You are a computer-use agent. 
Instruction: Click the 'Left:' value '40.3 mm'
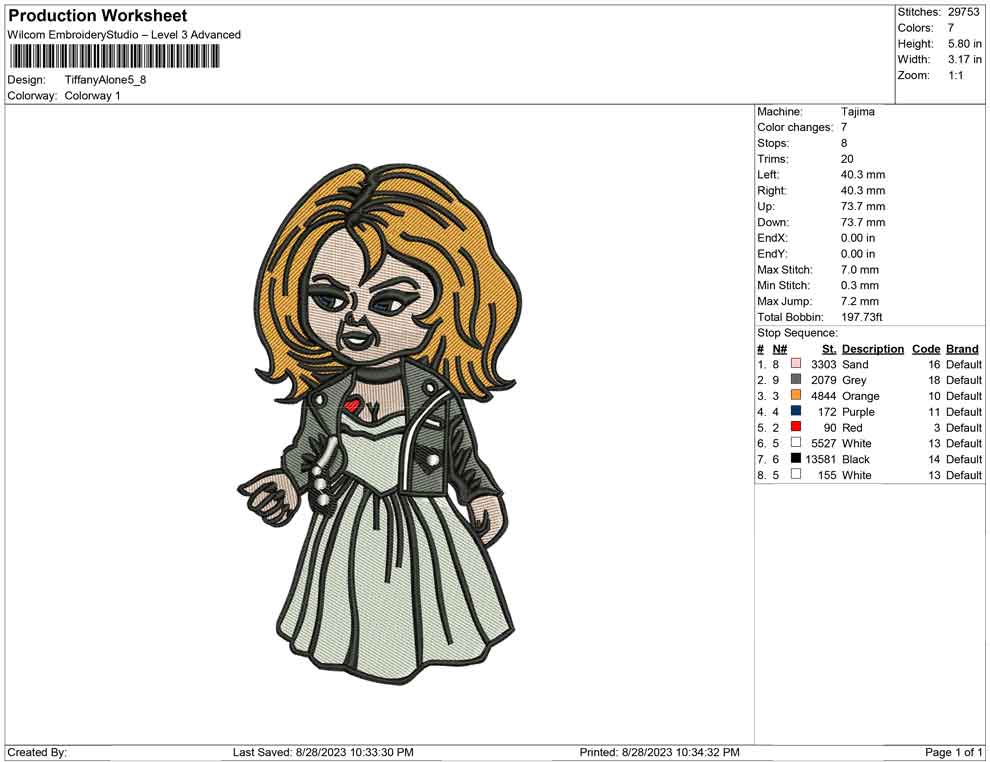click(x=862, y=175)
